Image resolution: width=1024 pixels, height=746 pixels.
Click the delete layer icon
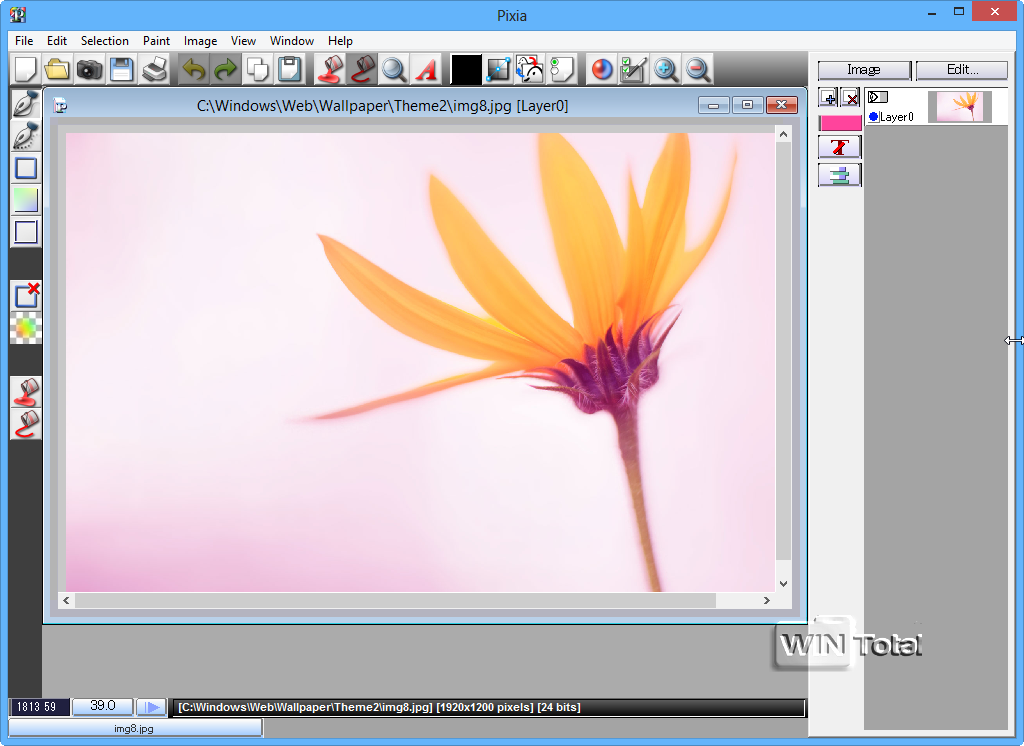tap(850, 97)
